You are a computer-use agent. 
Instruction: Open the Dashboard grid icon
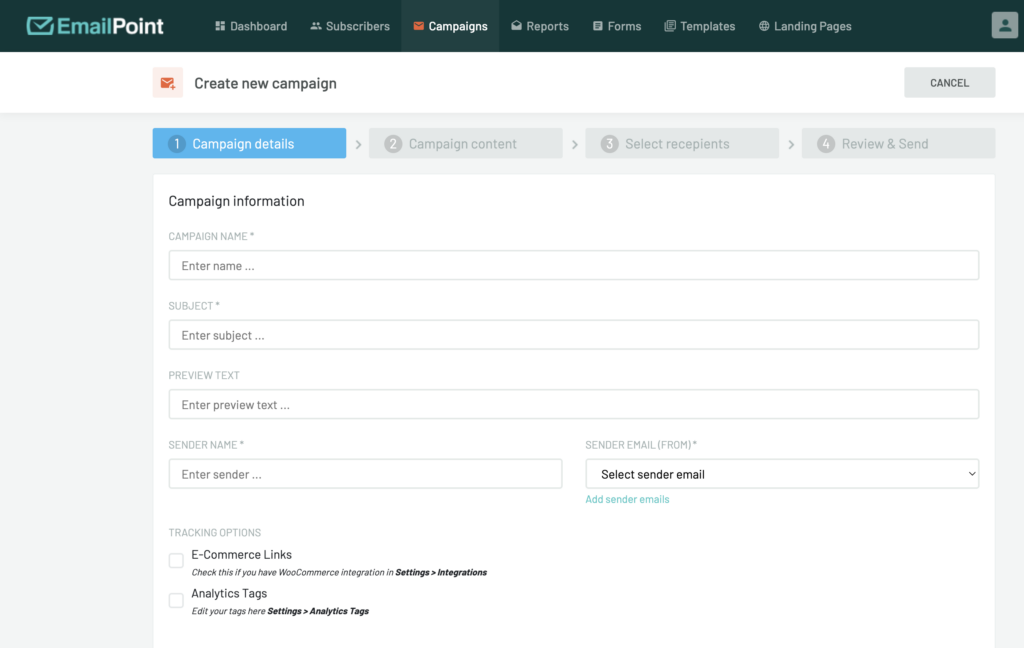click(x=220, y=26)
